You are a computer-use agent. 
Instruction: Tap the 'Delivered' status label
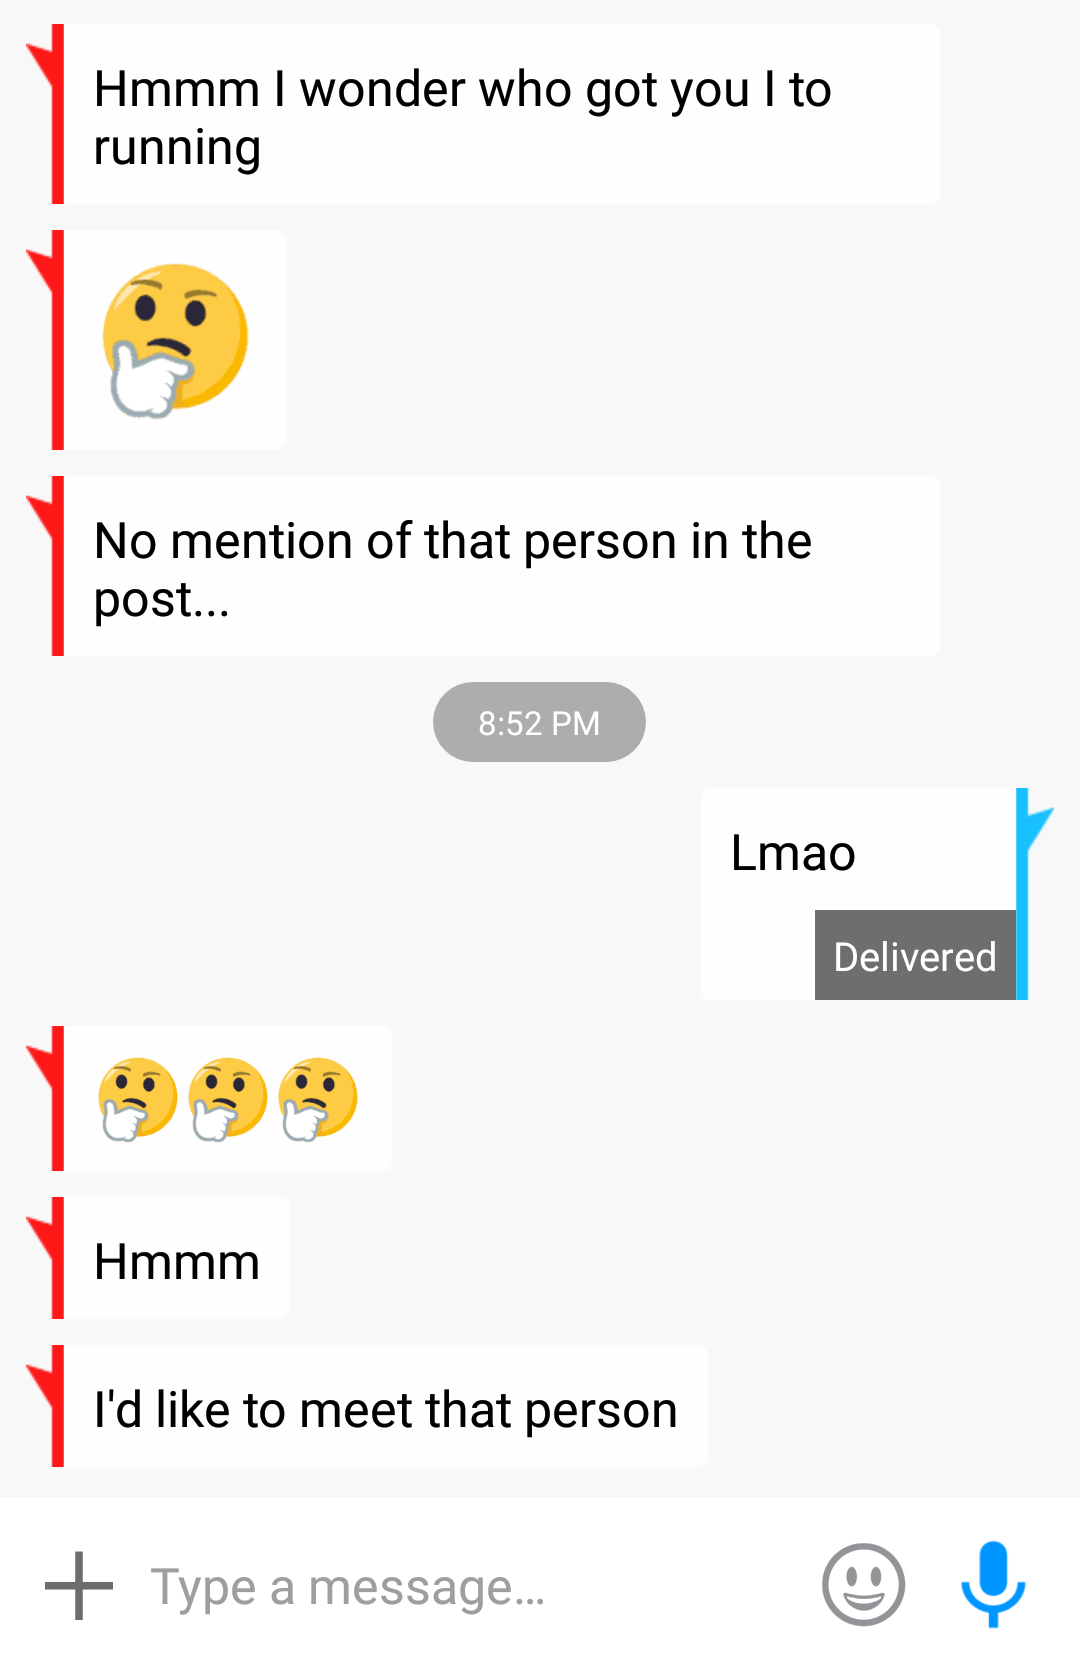point(915,956)
